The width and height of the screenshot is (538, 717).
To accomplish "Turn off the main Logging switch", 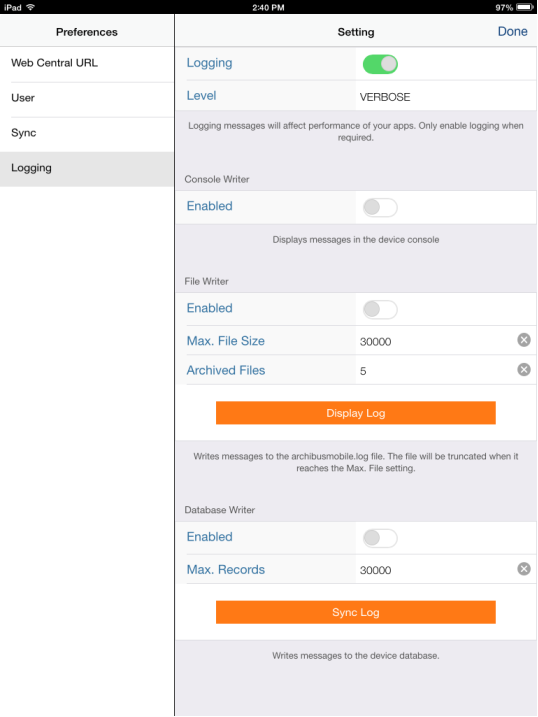I will 380,64.
